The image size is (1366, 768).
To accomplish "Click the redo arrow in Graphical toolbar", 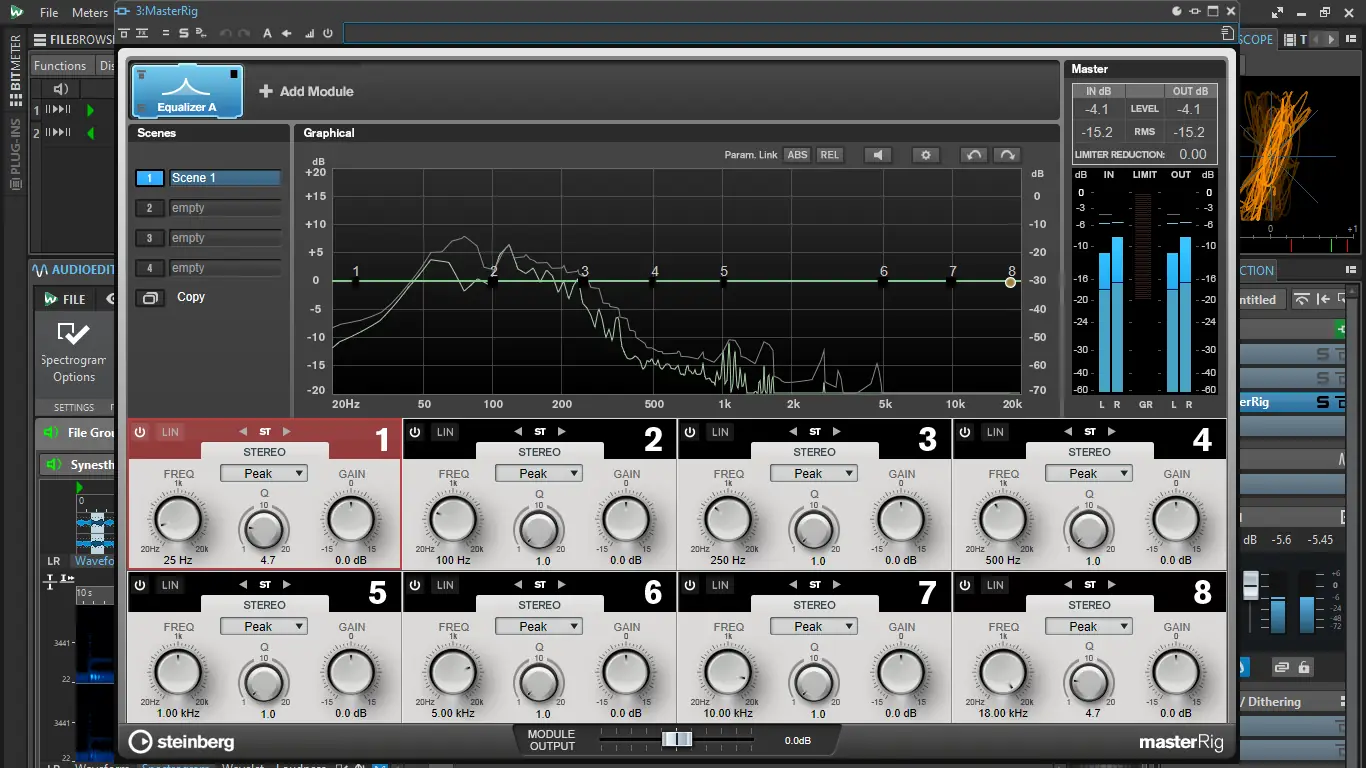I will [x=1007, y=155].
